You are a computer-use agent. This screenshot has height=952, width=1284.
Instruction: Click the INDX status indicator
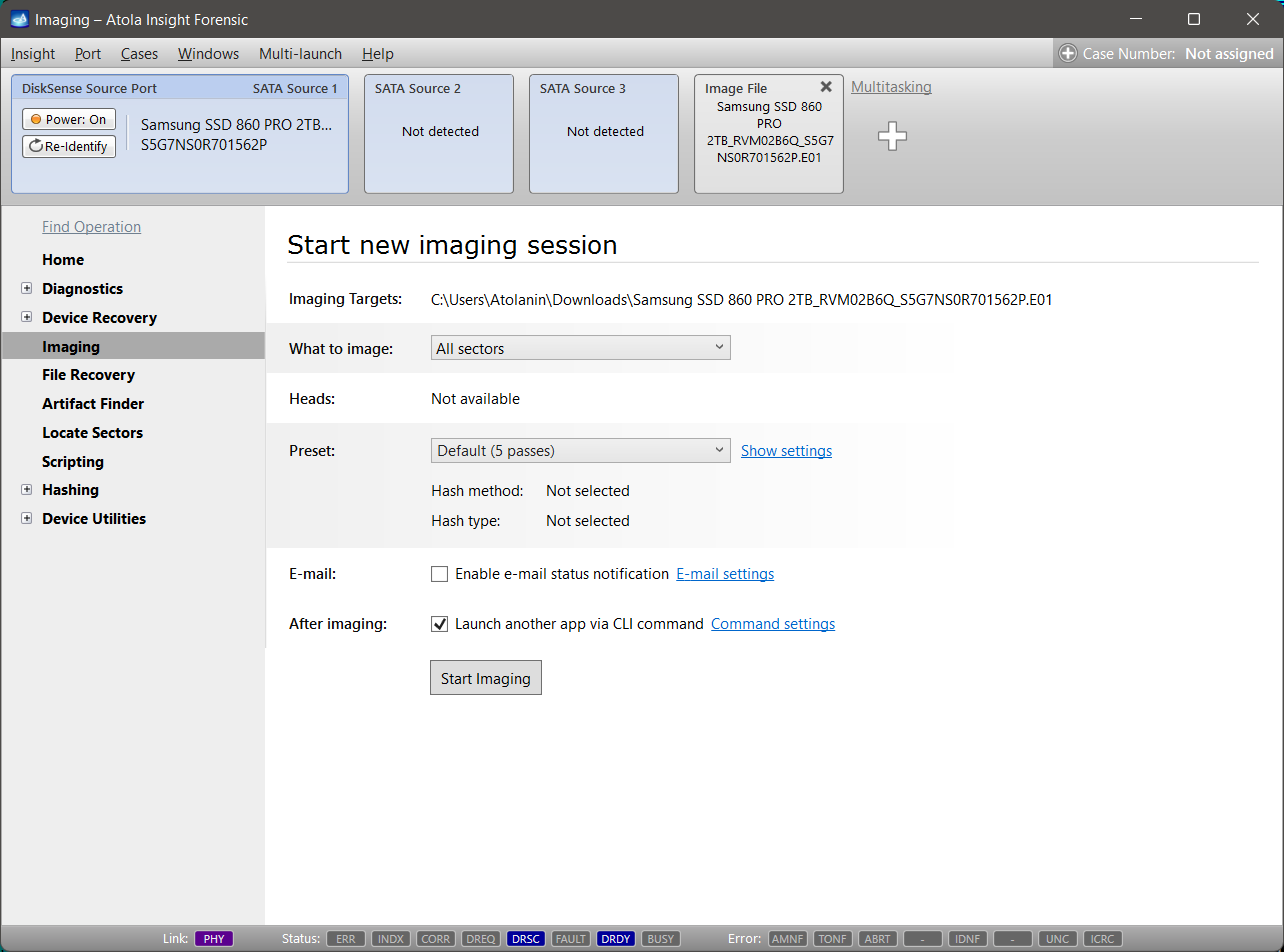391,939
